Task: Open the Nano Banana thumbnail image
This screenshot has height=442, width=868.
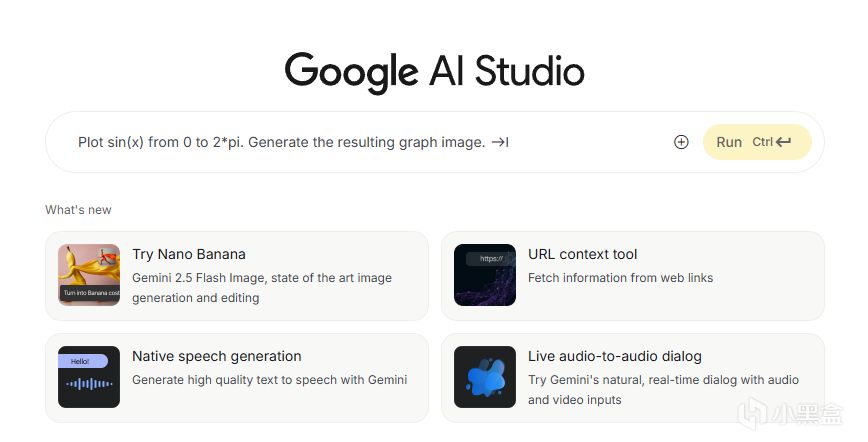Action: (89, 275)
